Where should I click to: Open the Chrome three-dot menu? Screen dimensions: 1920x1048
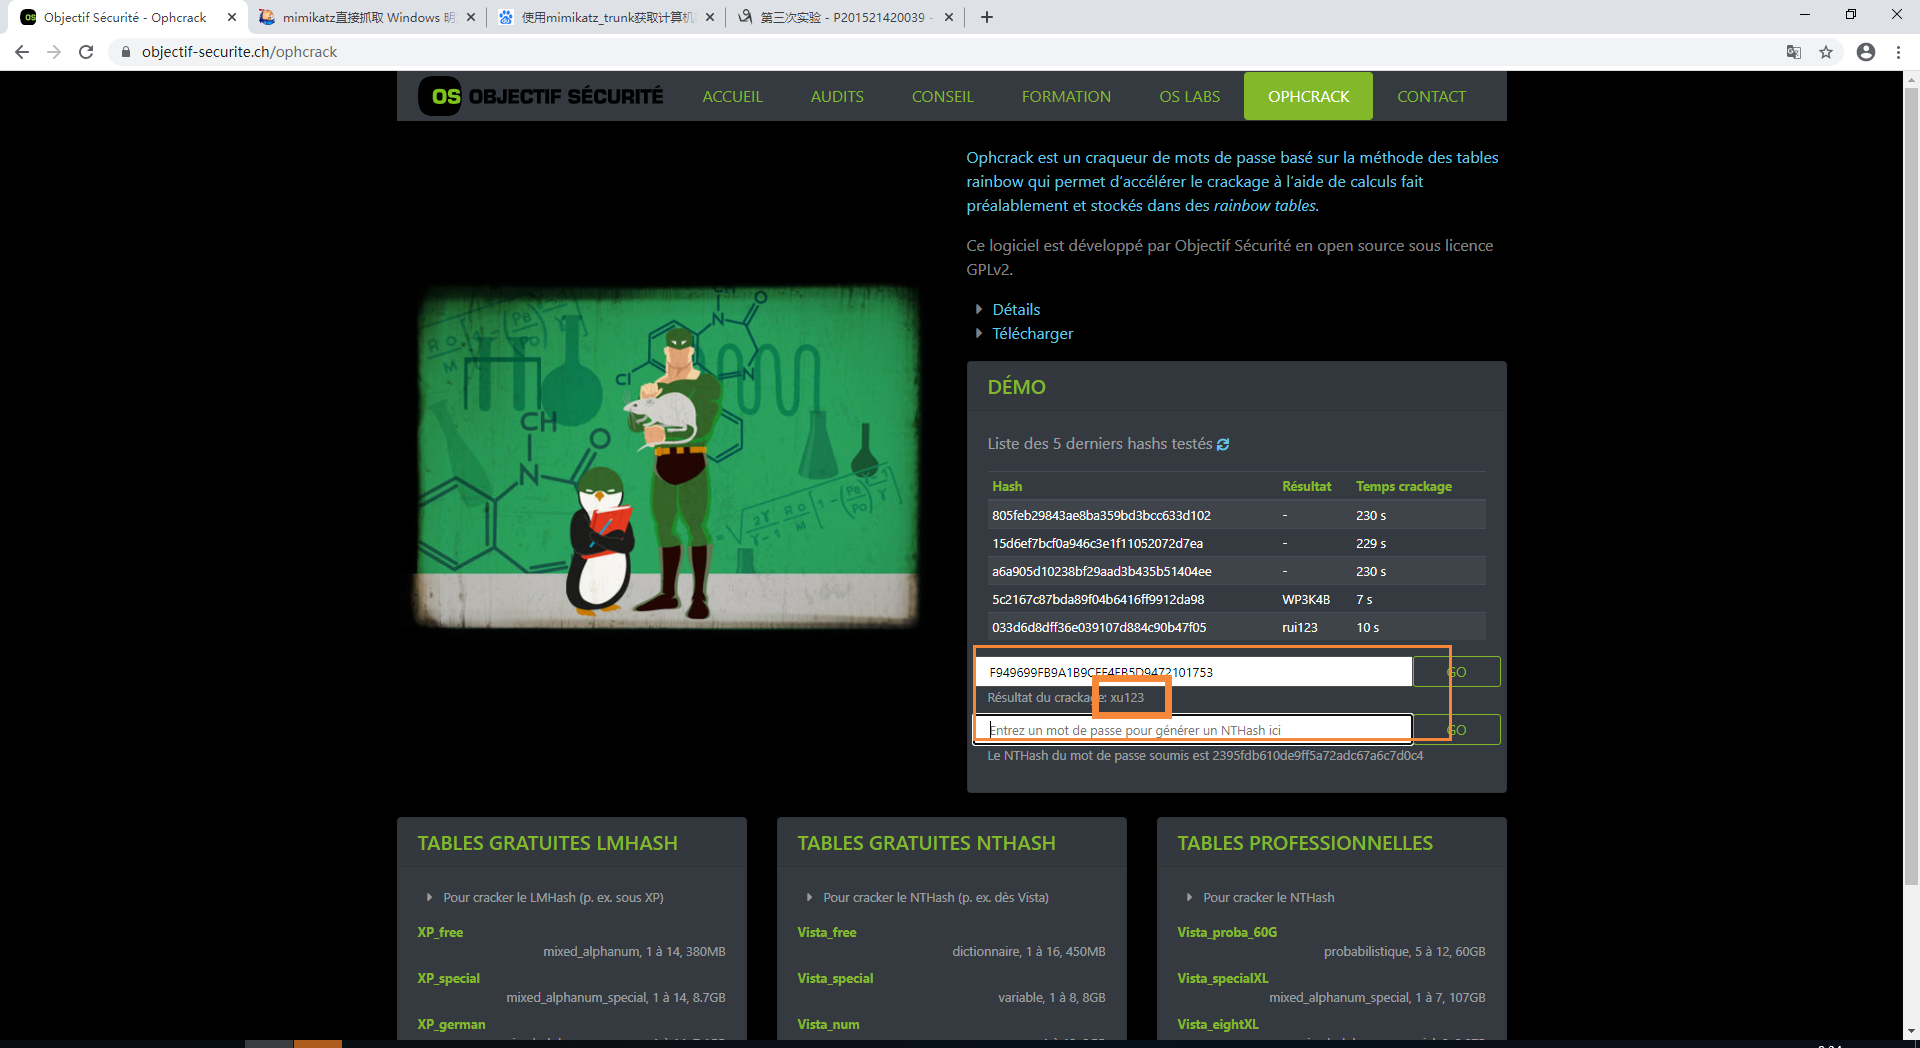tap(1898, 52)
